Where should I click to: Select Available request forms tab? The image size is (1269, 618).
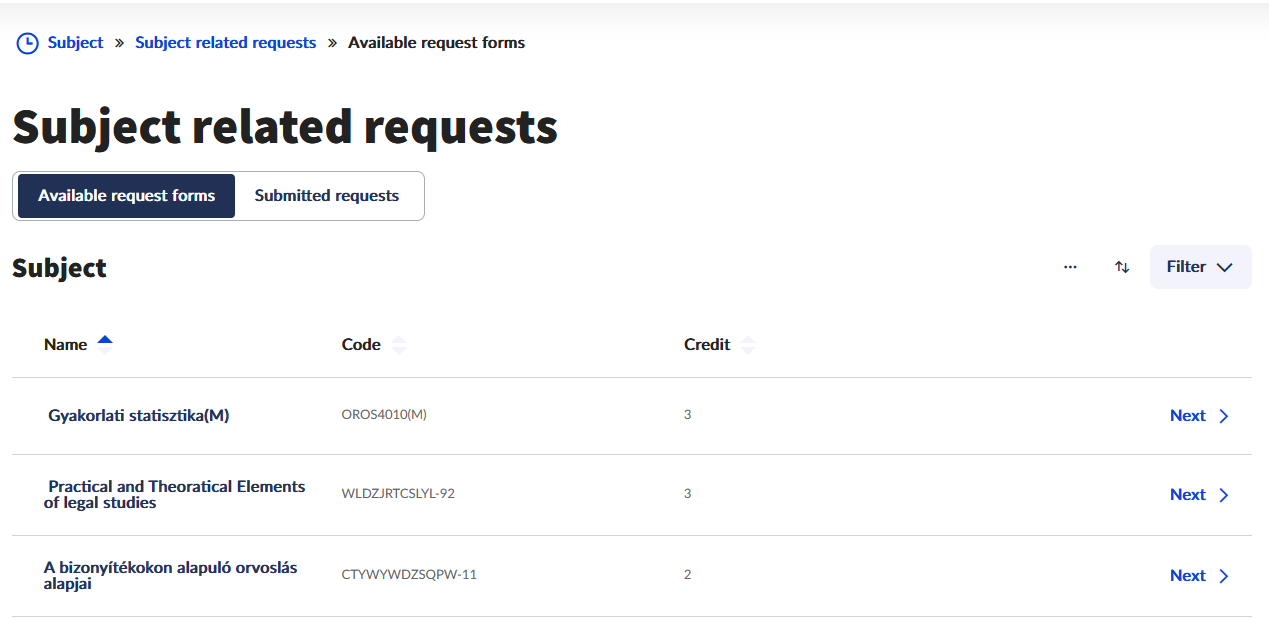[127, 196]
